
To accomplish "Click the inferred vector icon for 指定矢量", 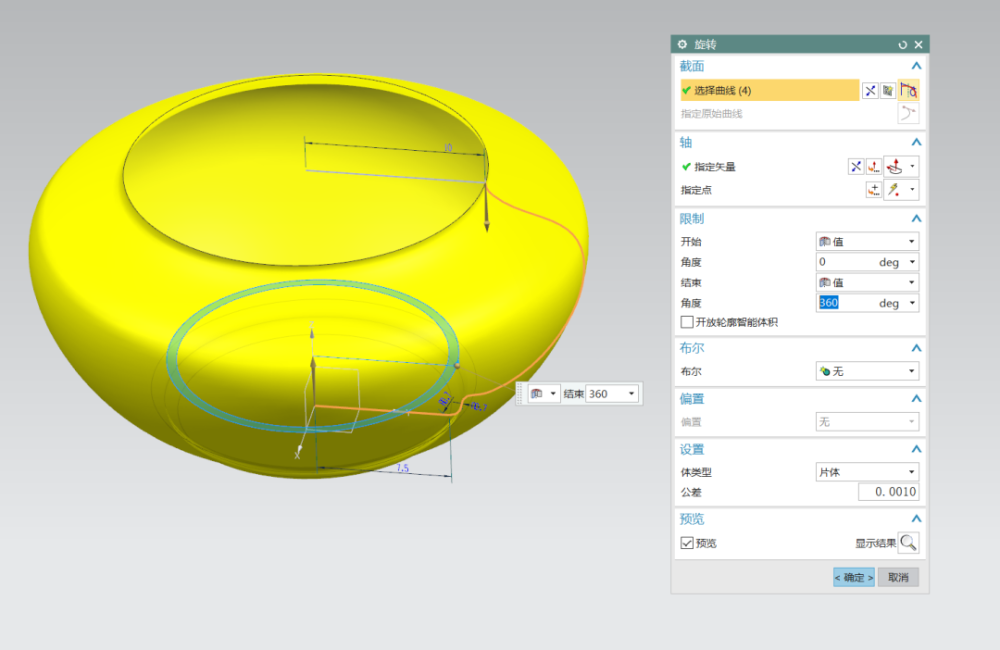I will tap(895, 166).
